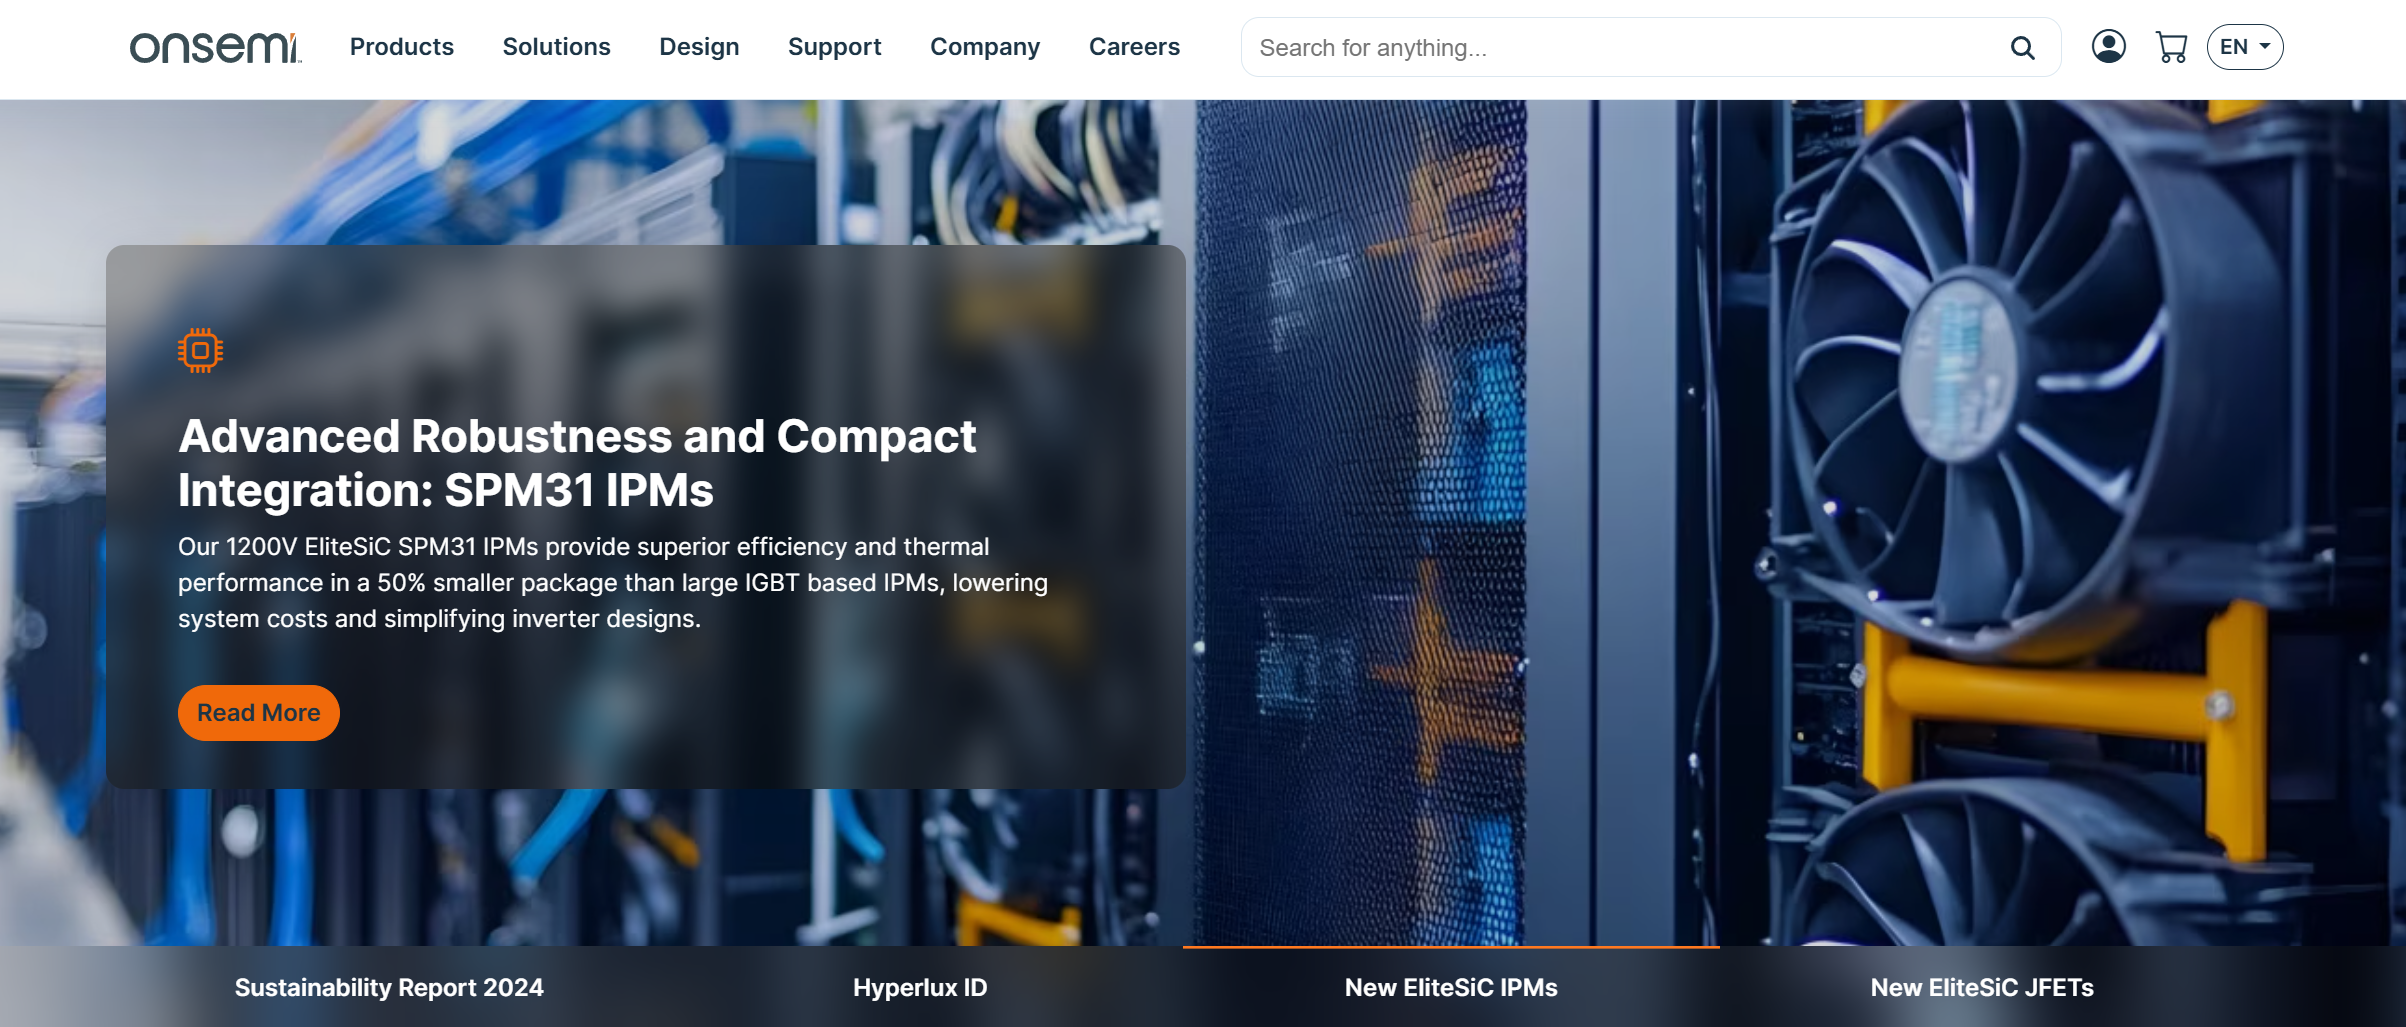
Task: Show the New EliteSiC JFETs slide
Action: point(1981,987)
